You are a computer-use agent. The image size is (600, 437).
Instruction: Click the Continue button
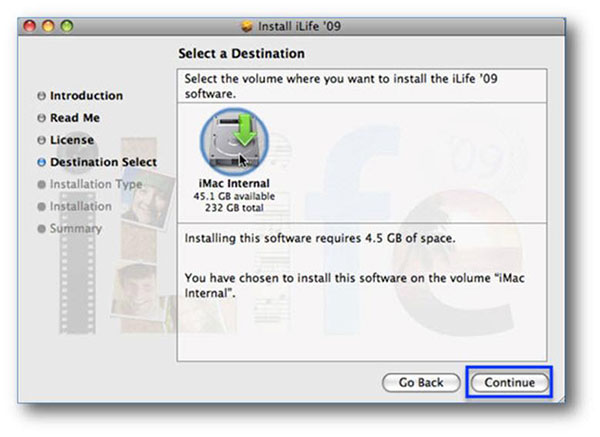[509, 382]
